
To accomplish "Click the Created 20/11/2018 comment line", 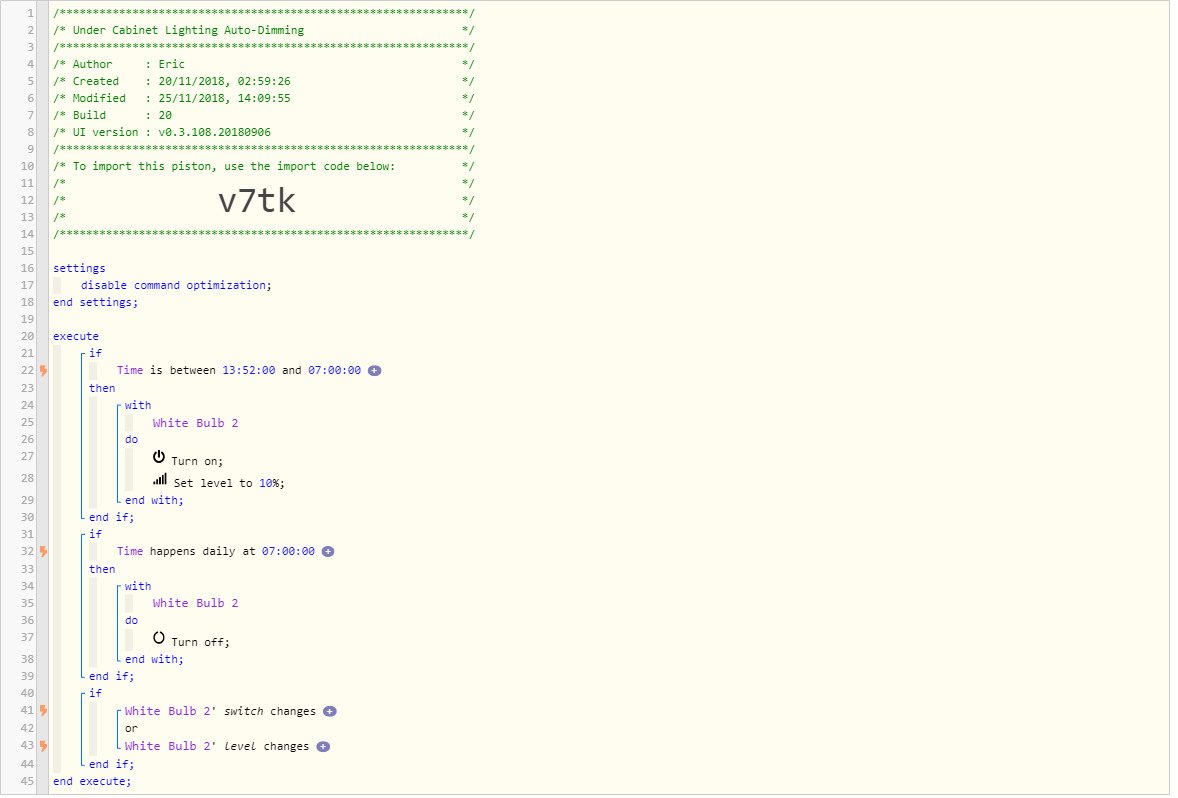I will [x=264, y=81].
